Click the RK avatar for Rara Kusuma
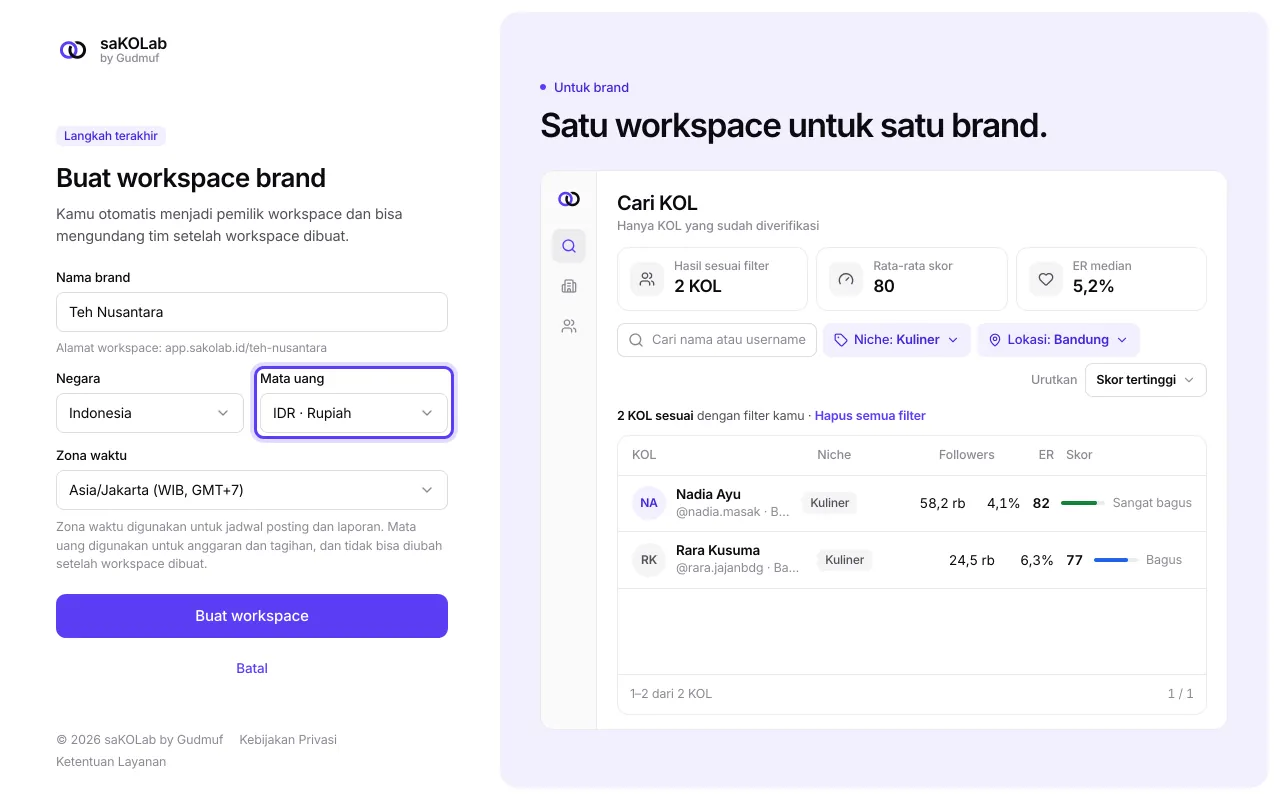This screenshot has width=1280, height=800. (649, 560)
